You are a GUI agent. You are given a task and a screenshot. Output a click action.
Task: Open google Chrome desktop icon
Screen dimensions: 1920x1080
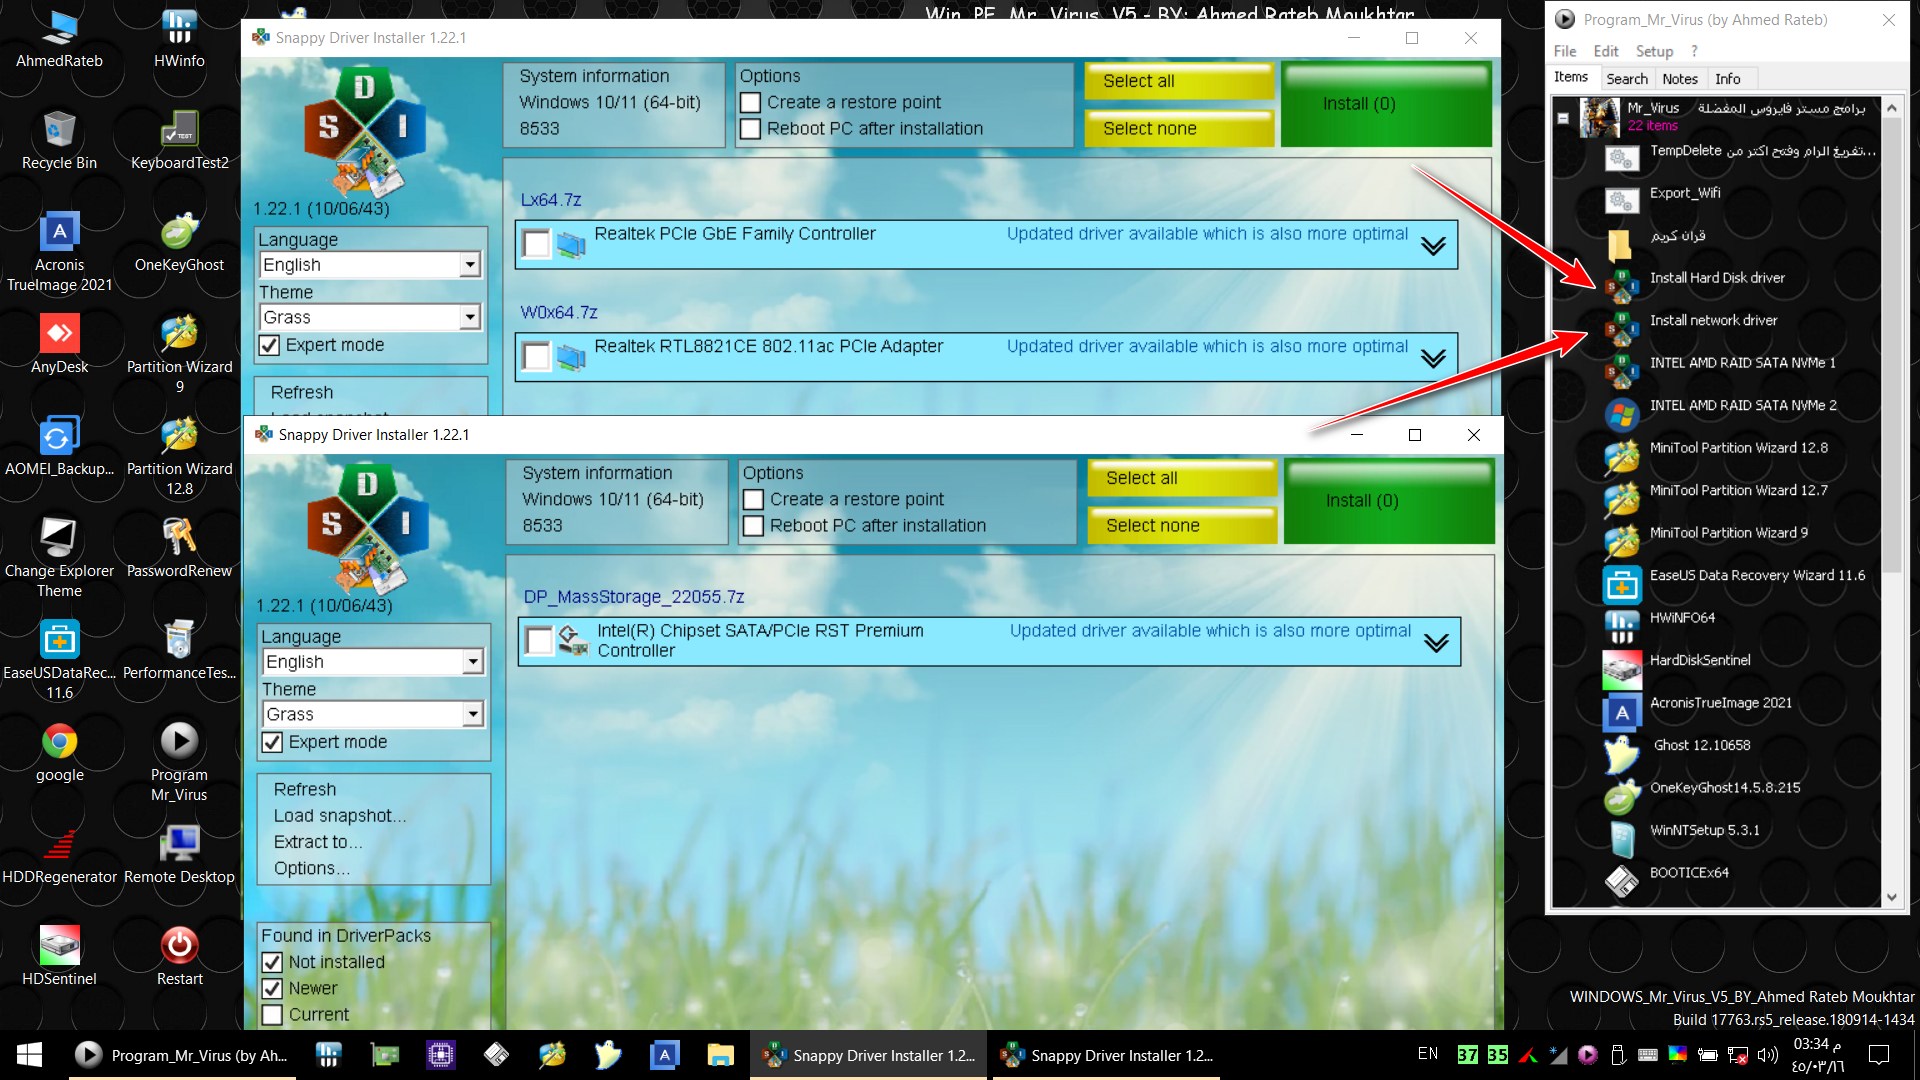click(59, 752)
